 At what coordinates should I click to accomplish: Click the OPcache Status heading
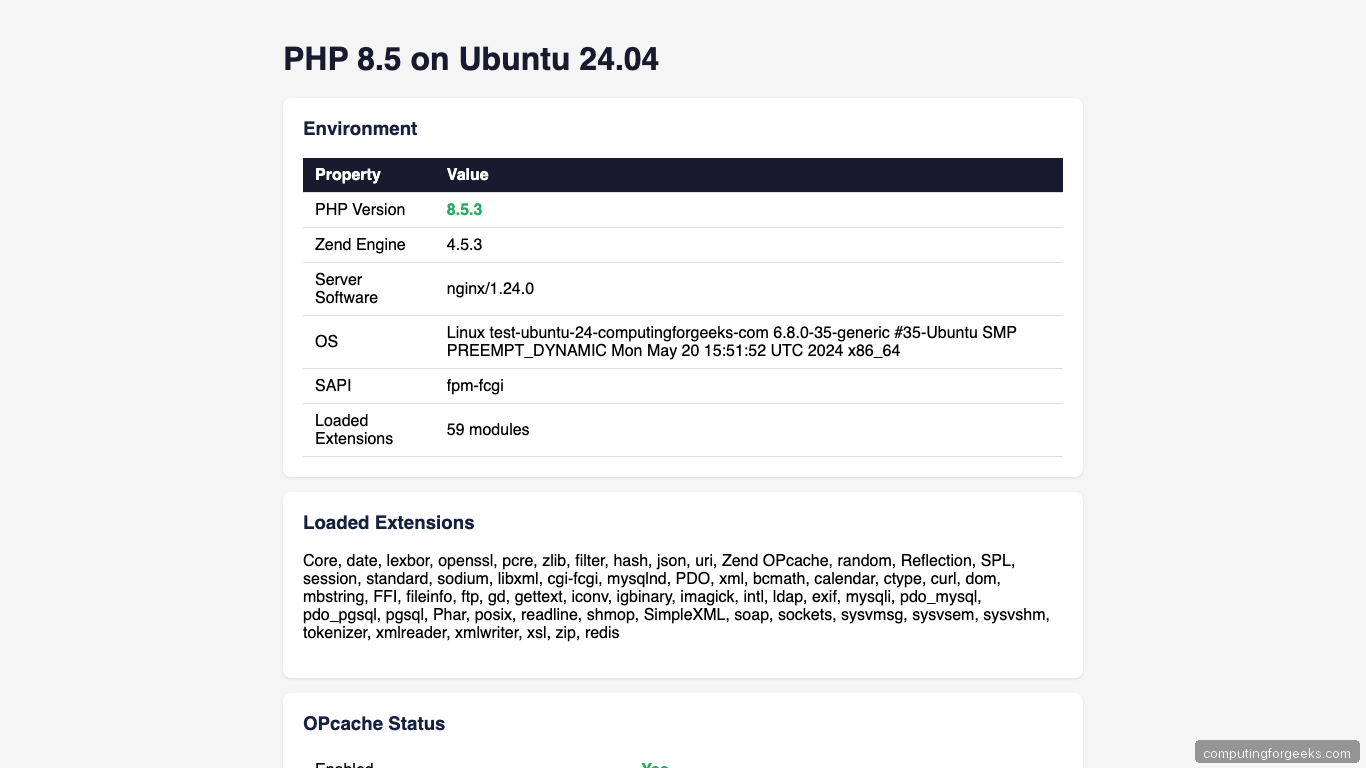point(374,723)
